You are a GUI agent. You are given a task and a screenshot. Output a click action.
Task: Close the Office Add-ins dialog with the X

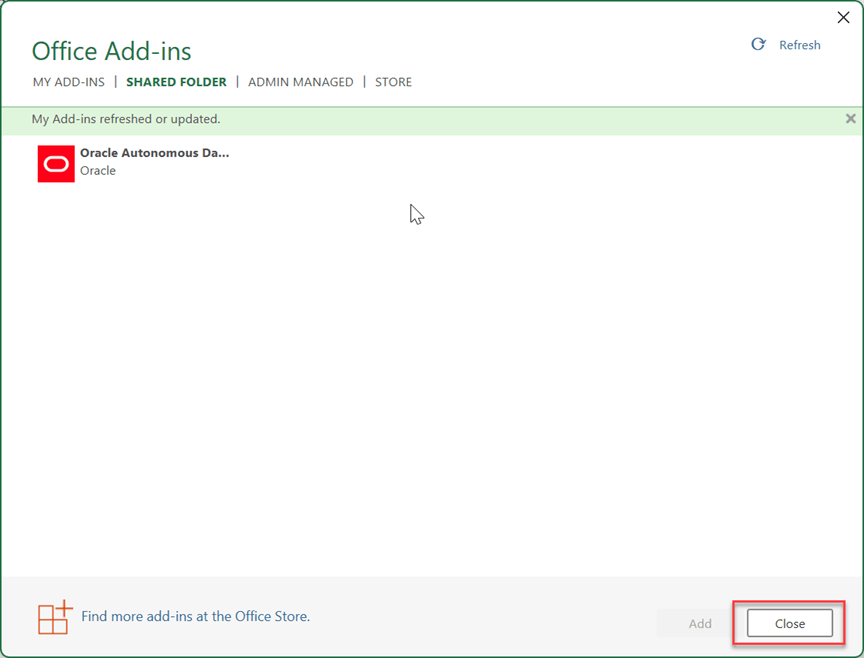pyautogui.click(x=843, y=17)
